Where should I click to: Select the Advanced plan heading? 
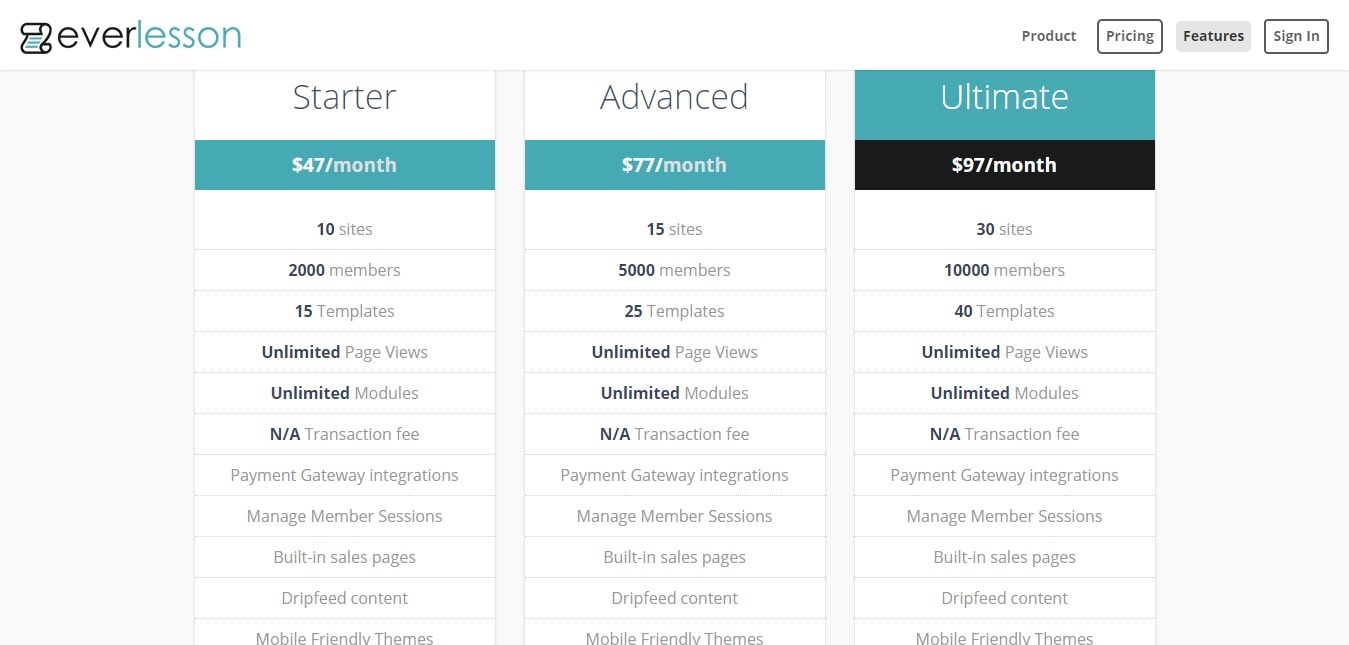coord(674,97)
